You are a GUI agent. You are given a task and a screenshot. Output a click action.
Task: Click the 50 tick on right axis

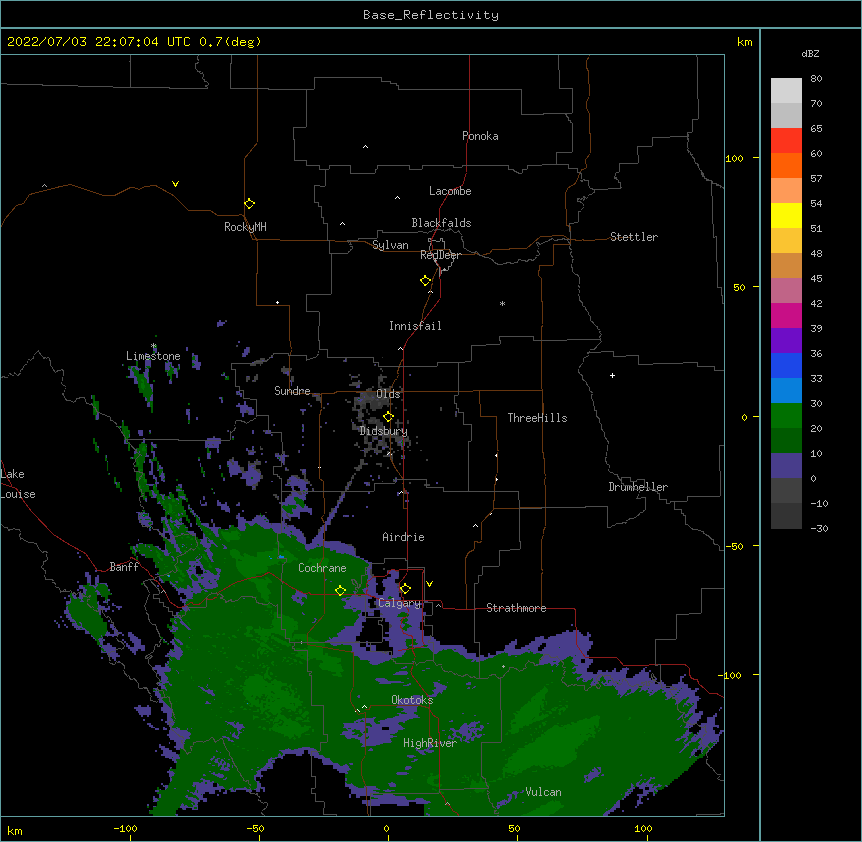coord(739,287)
